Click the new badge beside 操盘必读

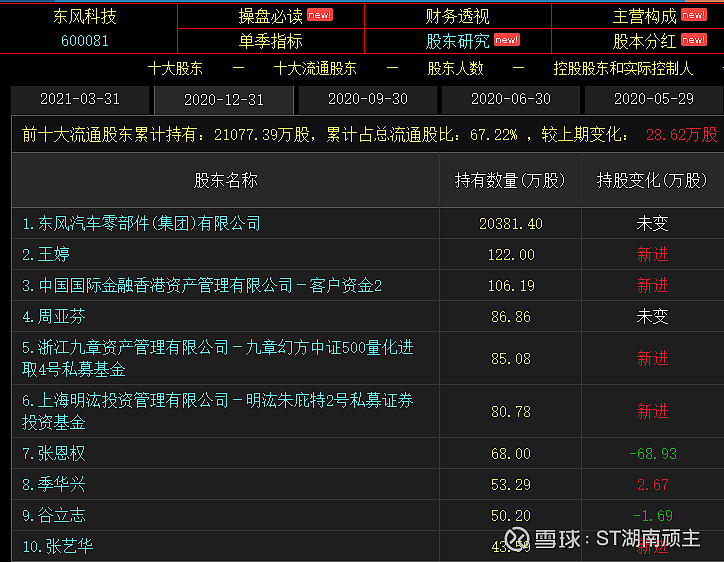coord(320,15)
